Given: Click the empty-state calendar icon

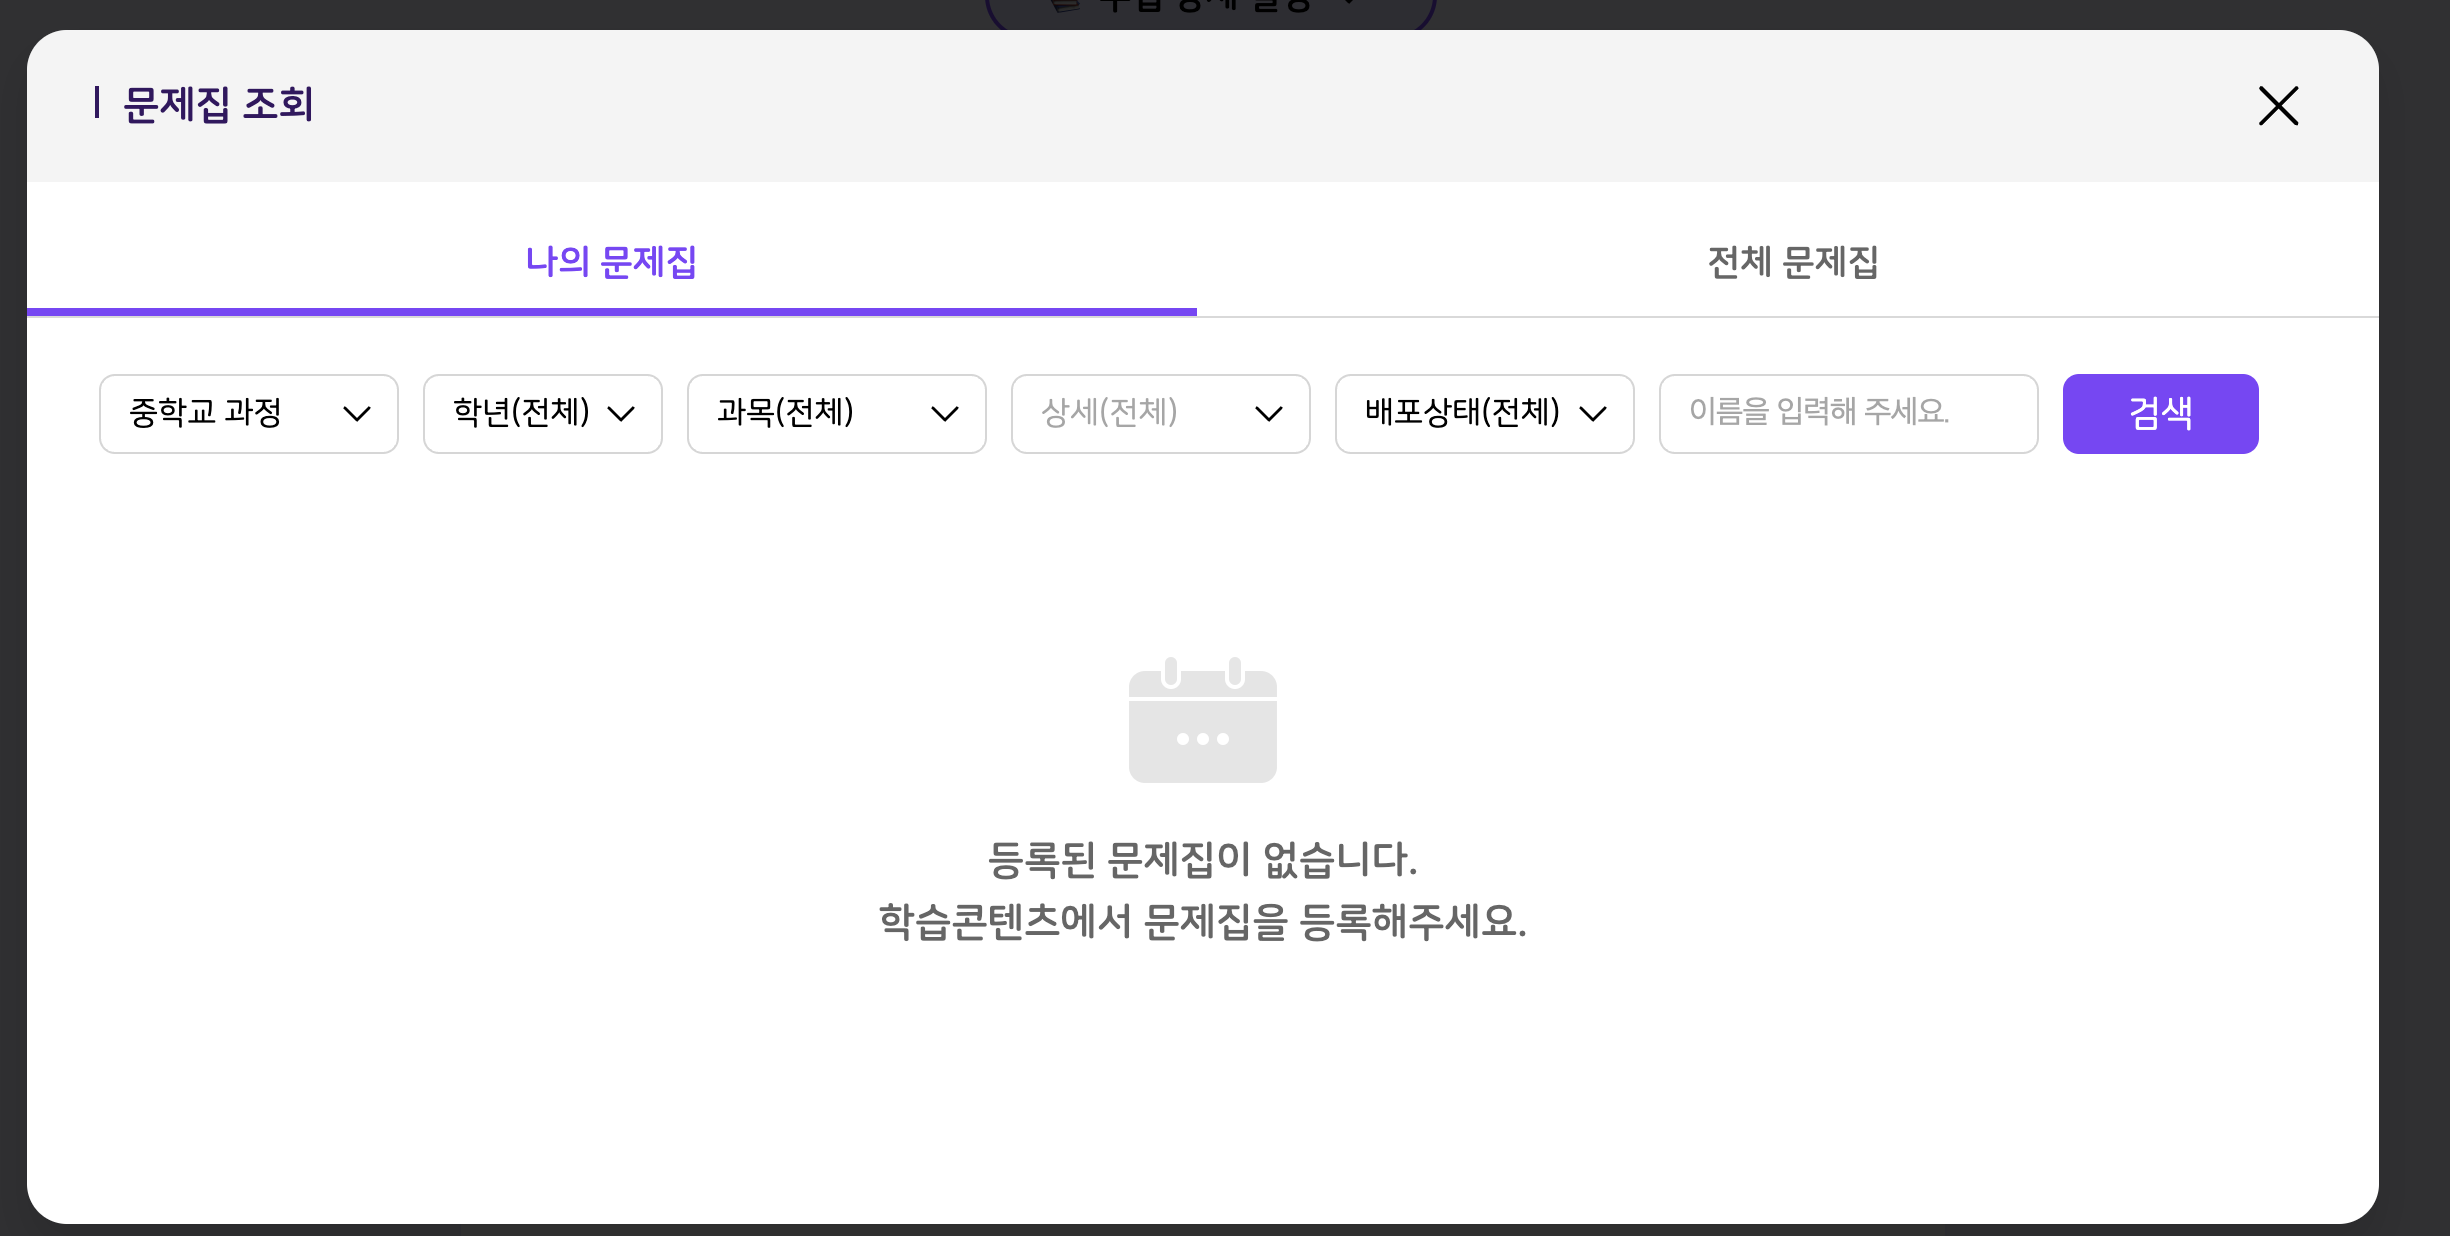Looking at the screenshot, I should [x=1202, y=721].
